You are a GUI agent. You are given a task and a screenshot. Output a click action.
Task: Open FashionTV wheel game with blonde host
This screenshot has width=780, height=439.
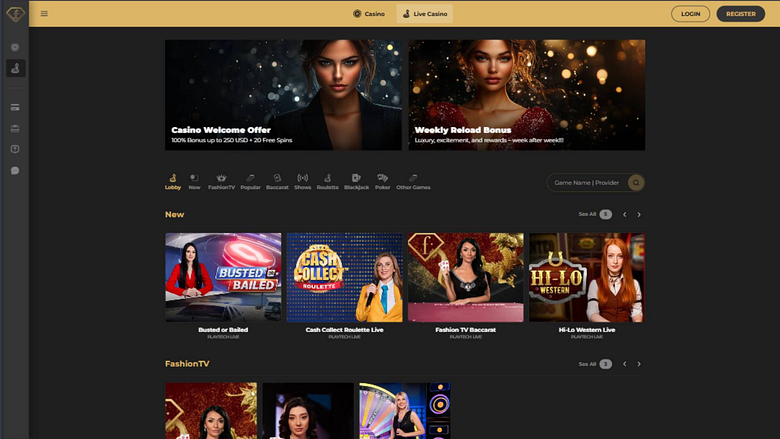[405, 411]
